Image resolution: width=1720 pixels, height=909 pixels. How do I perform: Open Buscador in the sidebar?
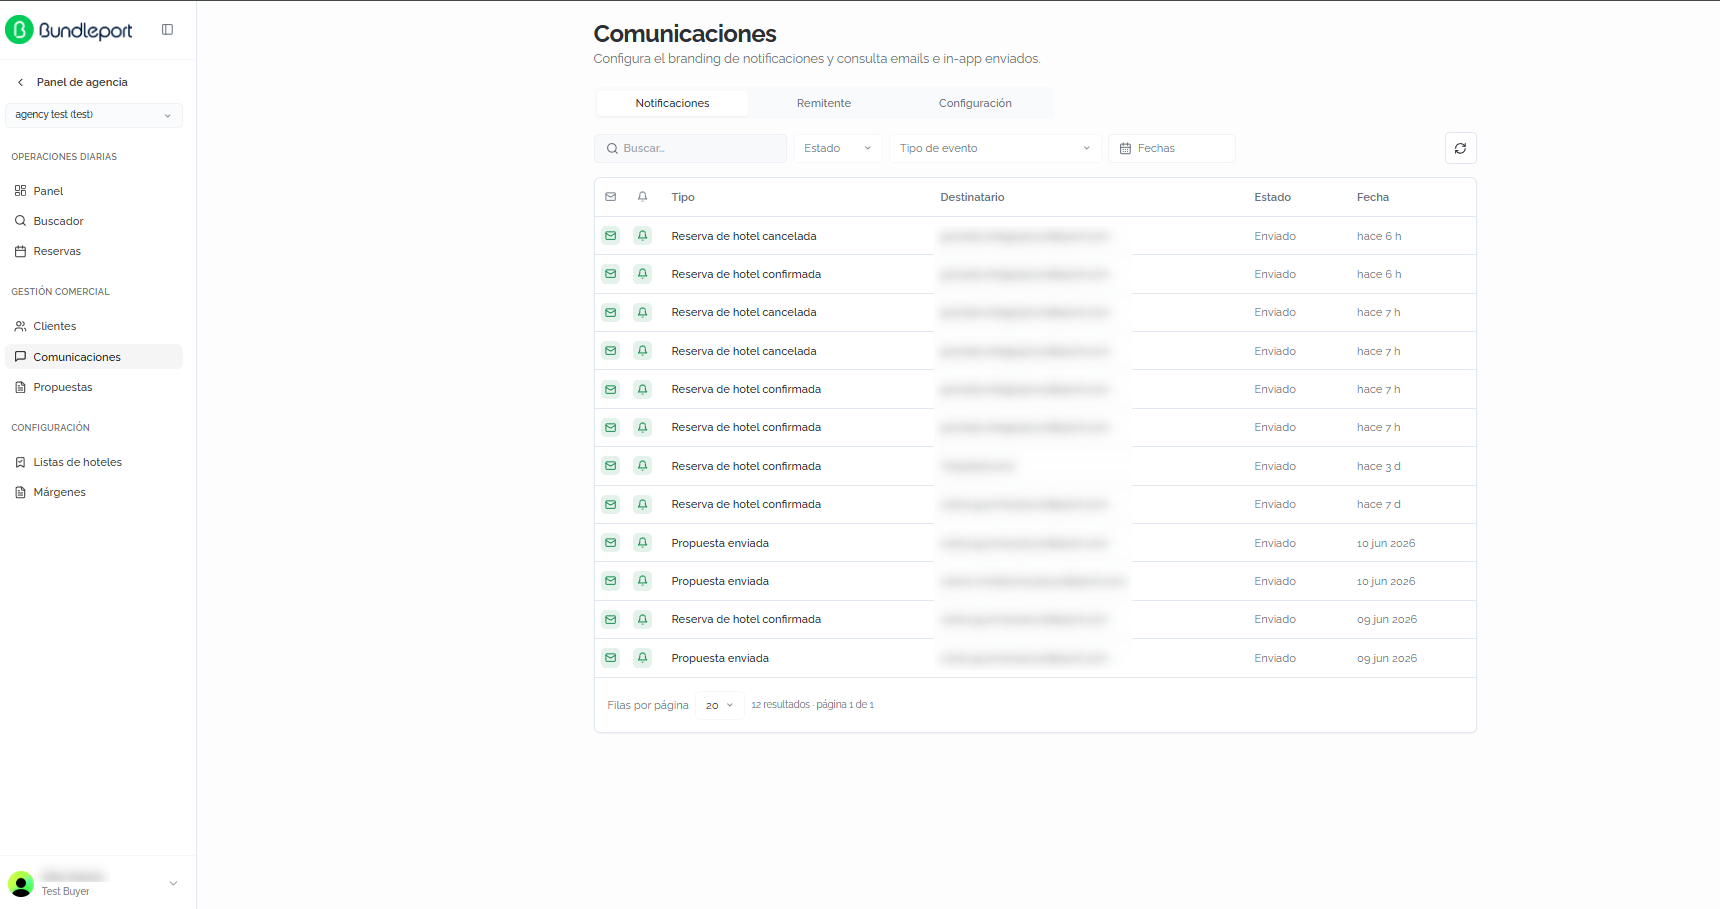(94, 221)
